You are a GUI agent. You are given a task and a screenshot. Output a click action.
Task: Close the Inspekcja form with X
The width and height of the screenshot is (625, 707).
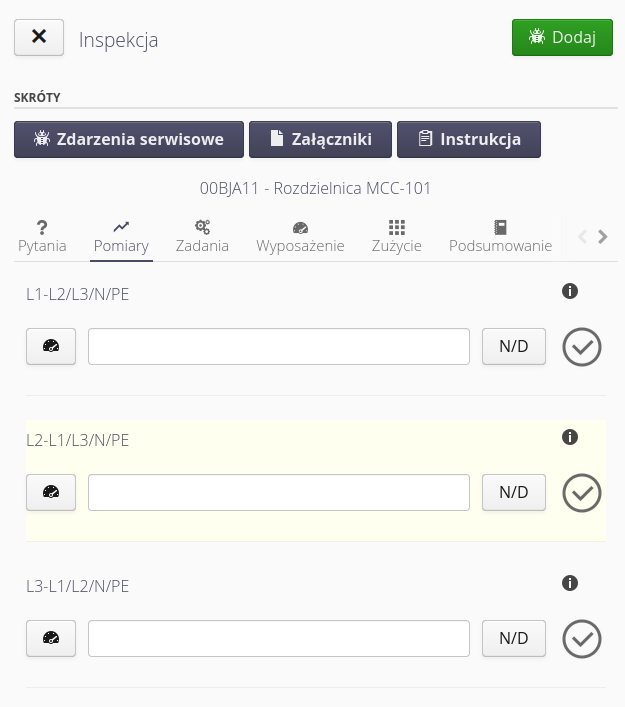[39, 38]
